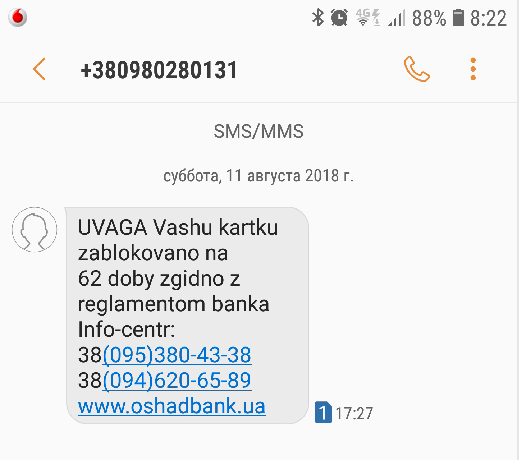The image size is (519, 460).
Task: Tap the SMS/MMS label
Action: click(x=258, y=131)
